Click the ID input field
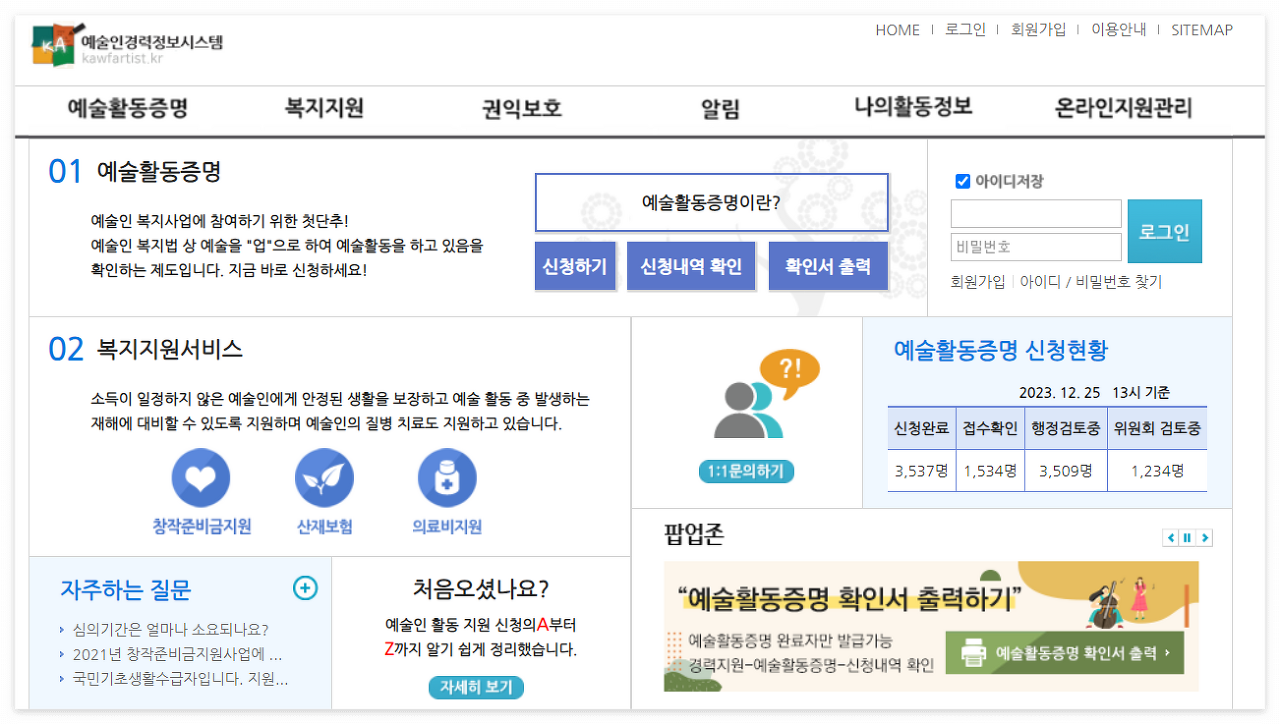The image size is (1280, 724). [1036, 214]
